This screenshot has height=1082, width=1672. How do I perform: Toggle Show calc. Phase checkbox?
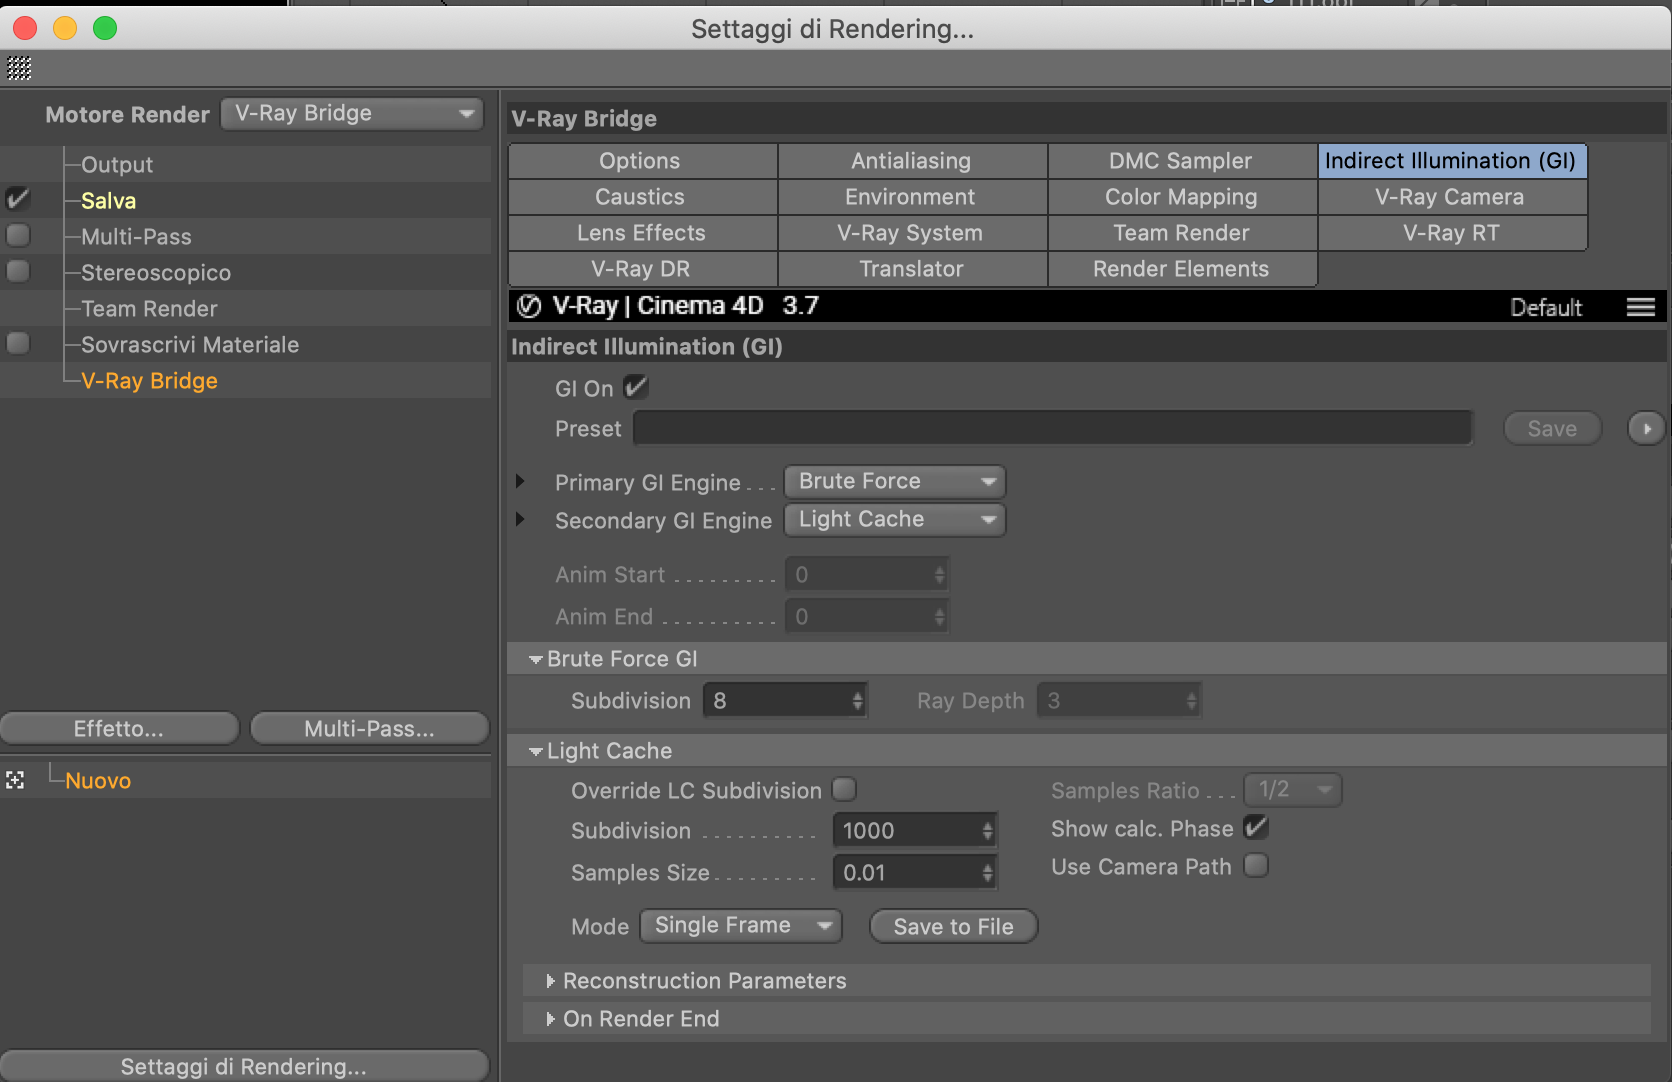1256,827
